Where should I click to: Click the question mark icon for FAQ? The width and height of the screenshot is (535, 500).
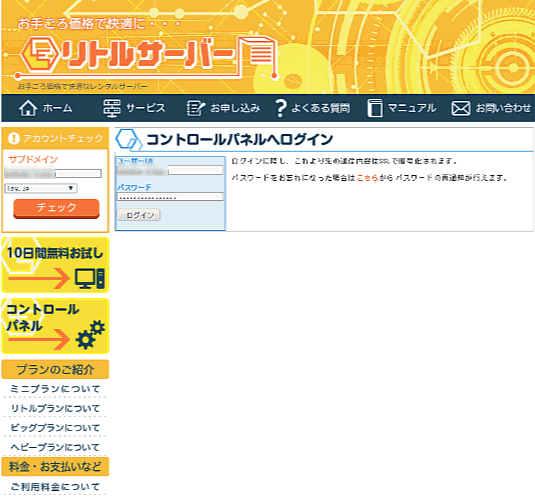coord(280,108)
